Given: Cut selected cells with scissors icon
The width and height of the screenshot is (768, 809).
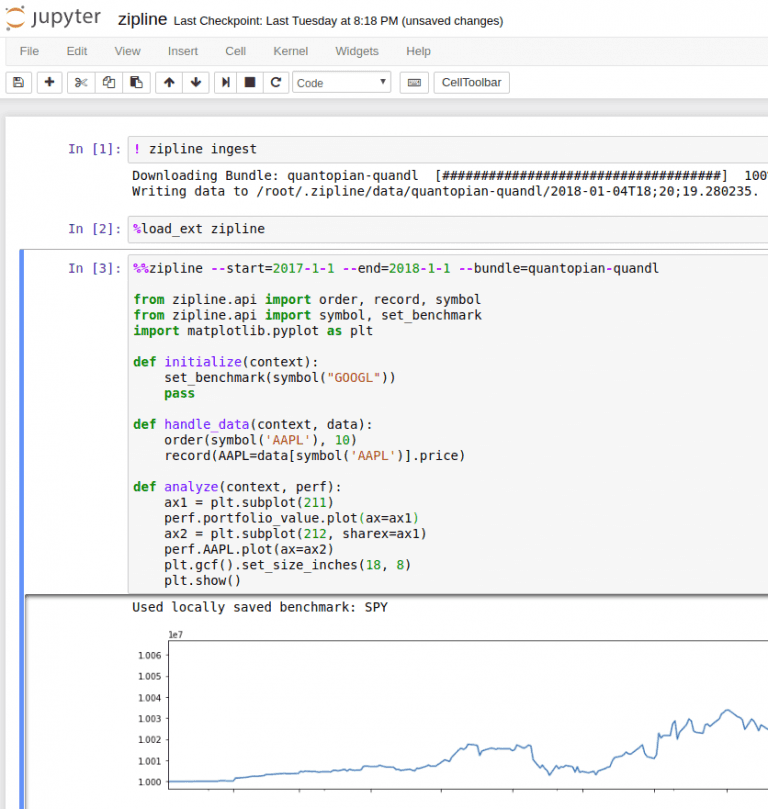Looking at the screenshot, I should (x=81, y=83).
